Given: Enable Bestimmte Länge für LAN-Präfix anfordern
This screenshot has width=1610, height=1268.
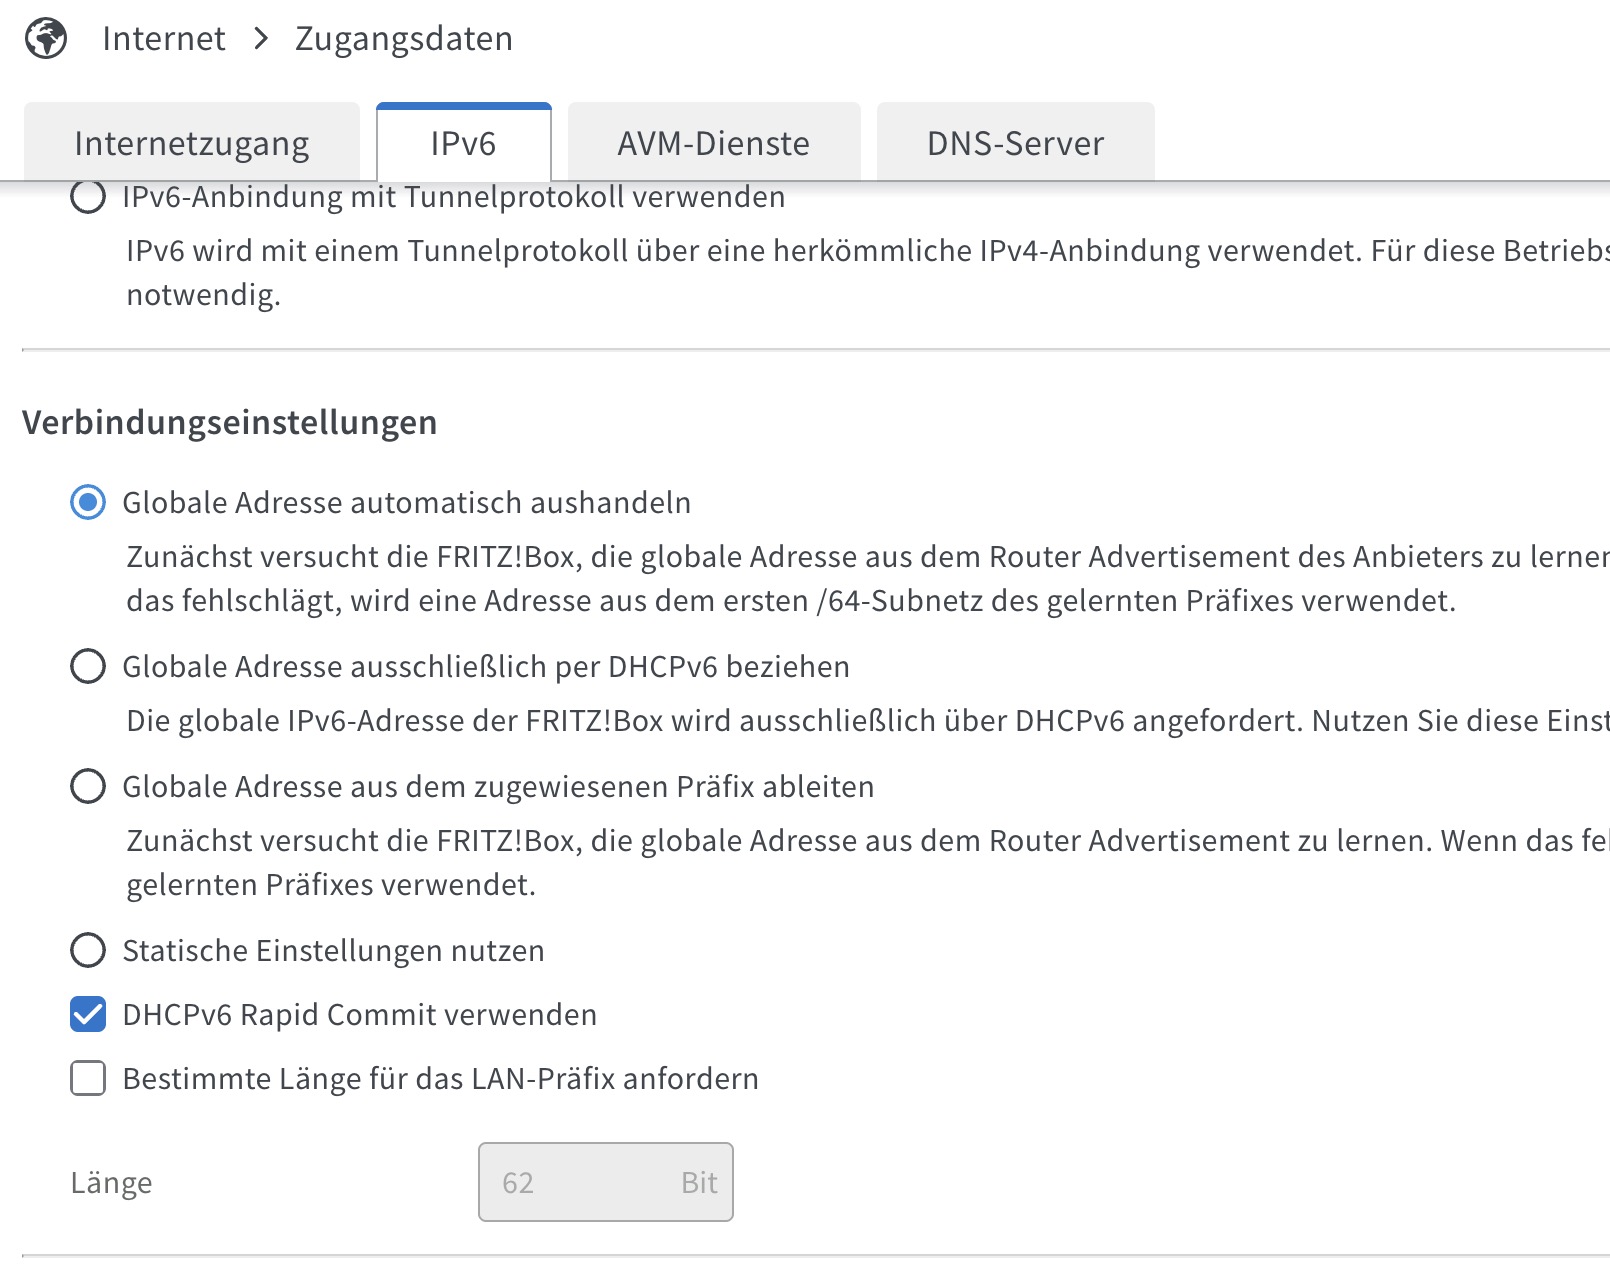Looking at the screenshot, I should [88, 1078].
